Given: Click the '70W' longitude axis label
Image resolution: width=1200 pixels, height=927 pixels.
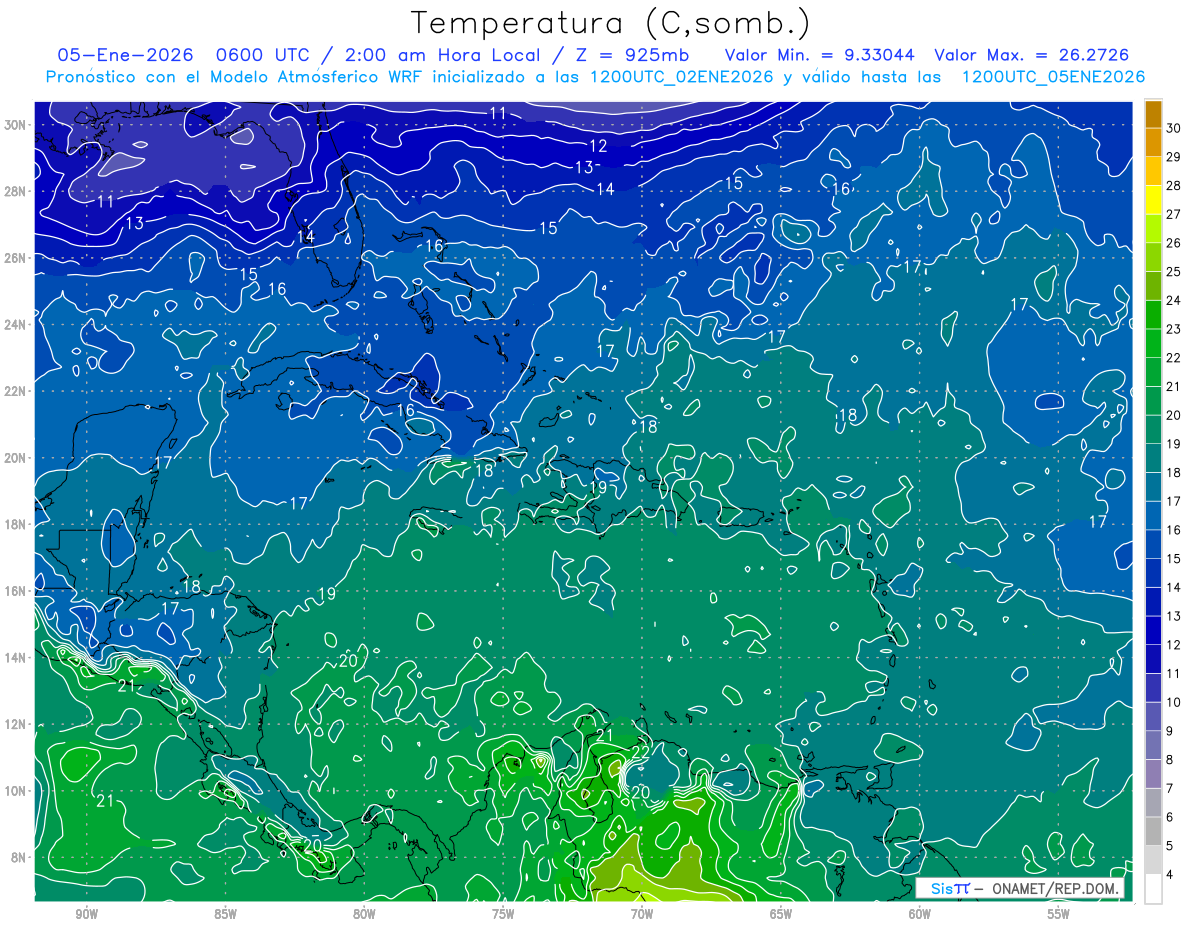Looking at the screenshot, I should point(642,915).
